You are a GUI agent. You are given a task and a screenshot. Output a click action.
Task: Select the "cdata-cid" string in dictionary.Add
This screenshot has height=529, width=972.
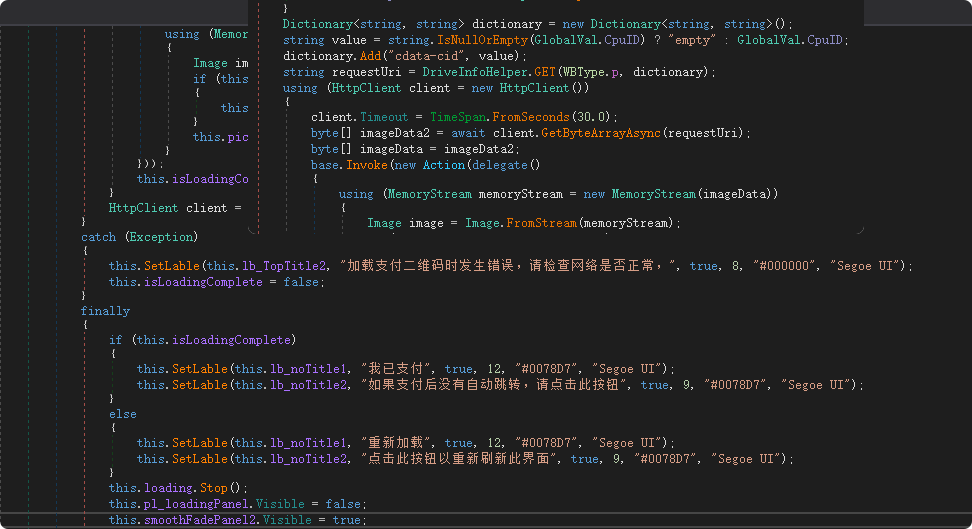click(x=387, y=56)
